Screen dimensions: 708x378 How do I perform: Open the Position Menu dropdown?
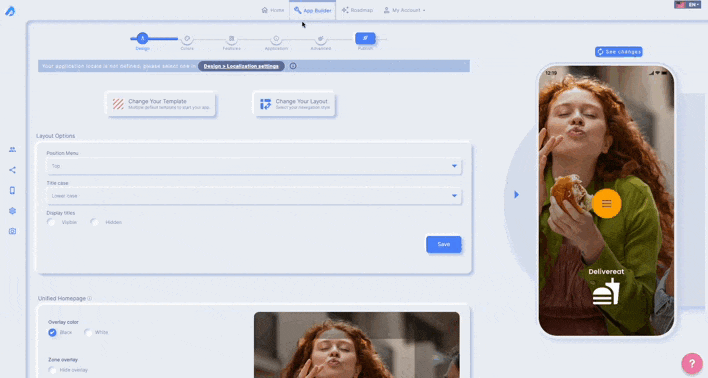[254, 166]
